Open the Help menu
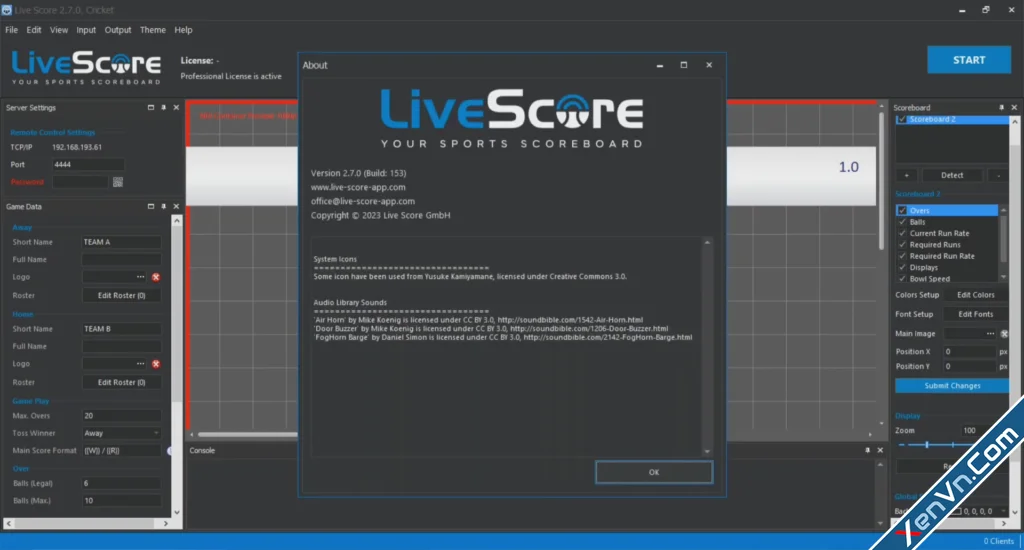Image resolution: width=1024 pixels, height=550 pixels. (x=184, y=30)
